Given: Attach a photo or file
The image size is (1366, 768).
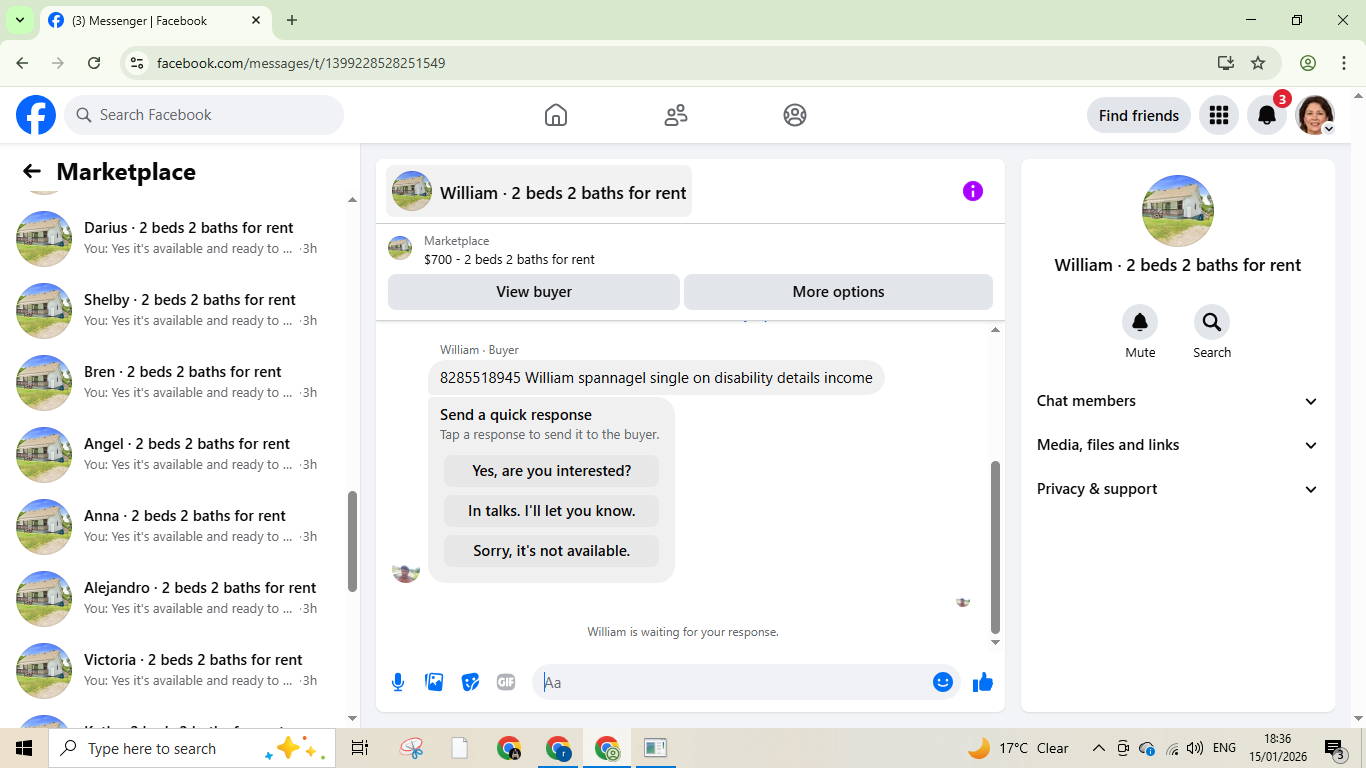Looking at the screenshot, I should (434, 682).
